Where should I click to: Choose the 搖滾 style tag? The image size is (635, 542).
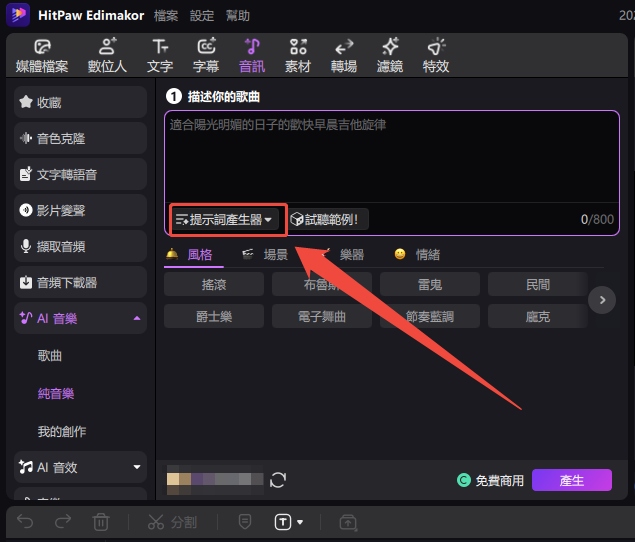[214, 284]
